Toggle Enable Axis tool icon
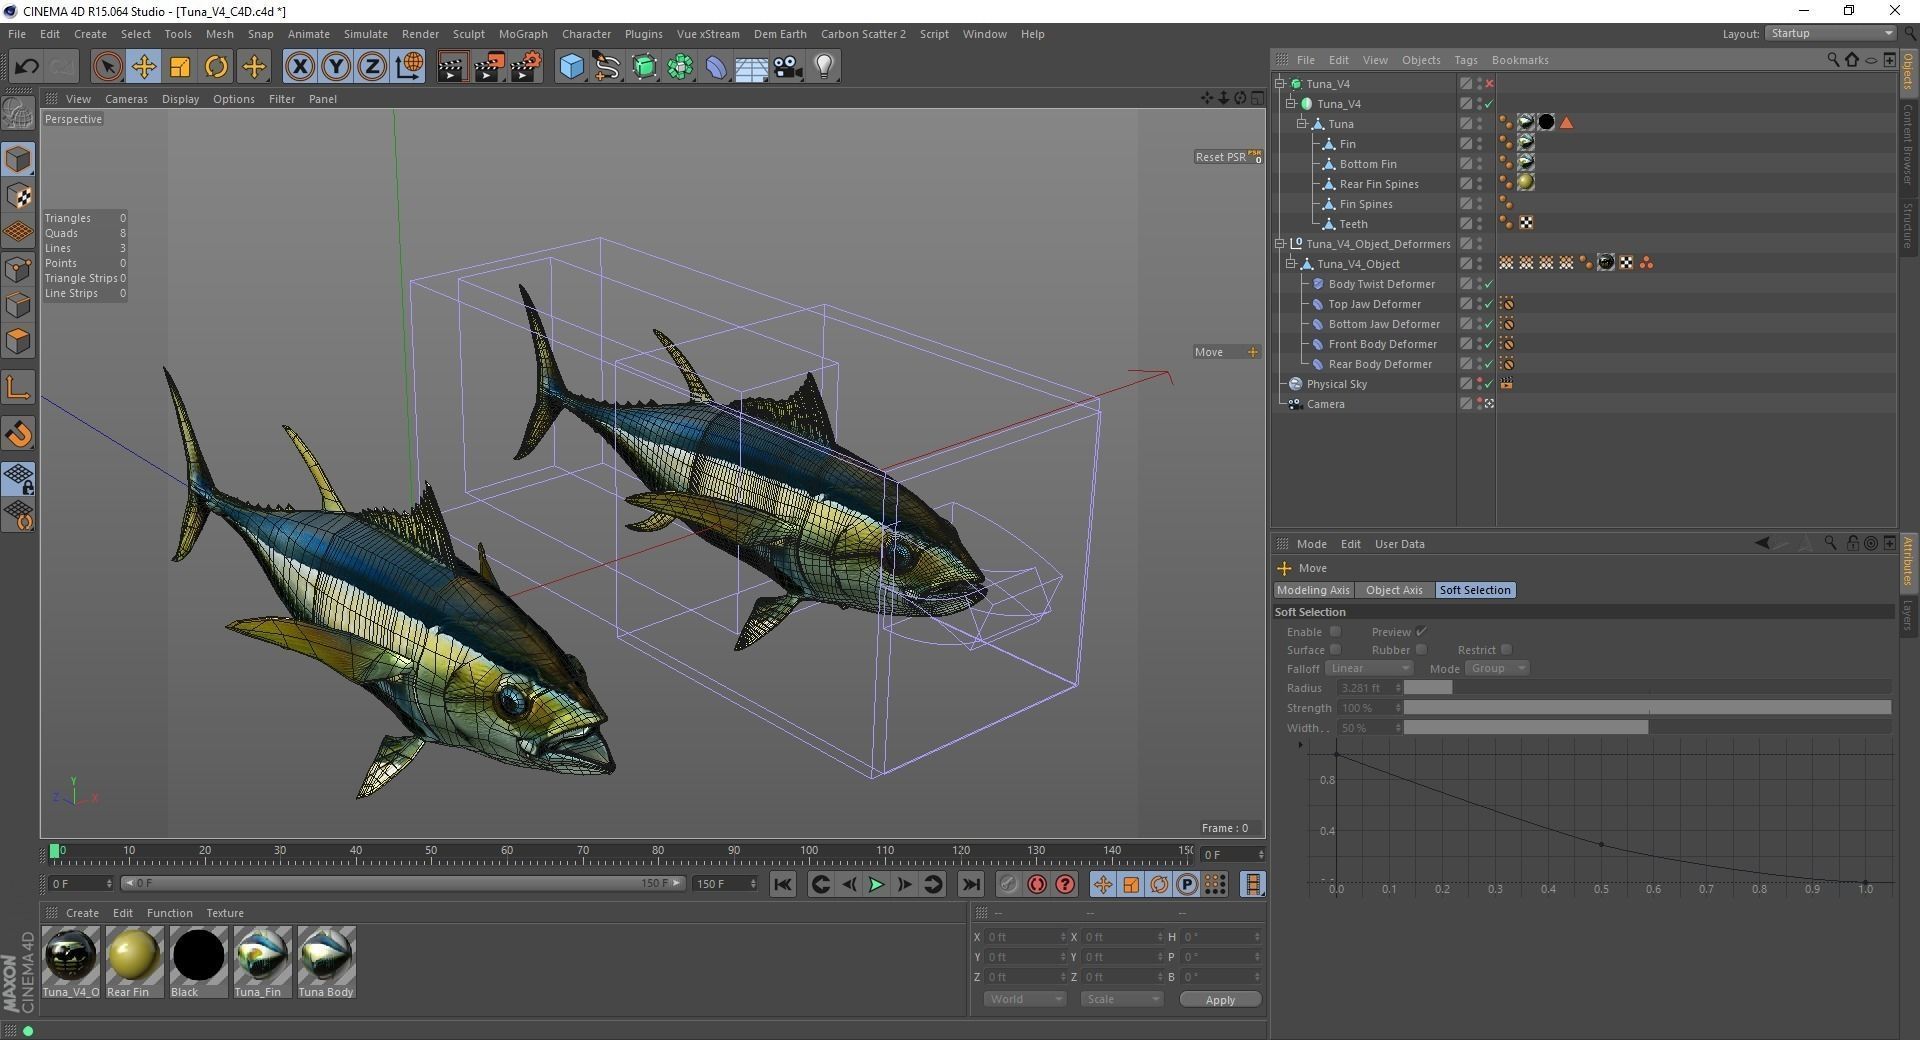This screenshot has height=1040, width=1920. [19, 388]
